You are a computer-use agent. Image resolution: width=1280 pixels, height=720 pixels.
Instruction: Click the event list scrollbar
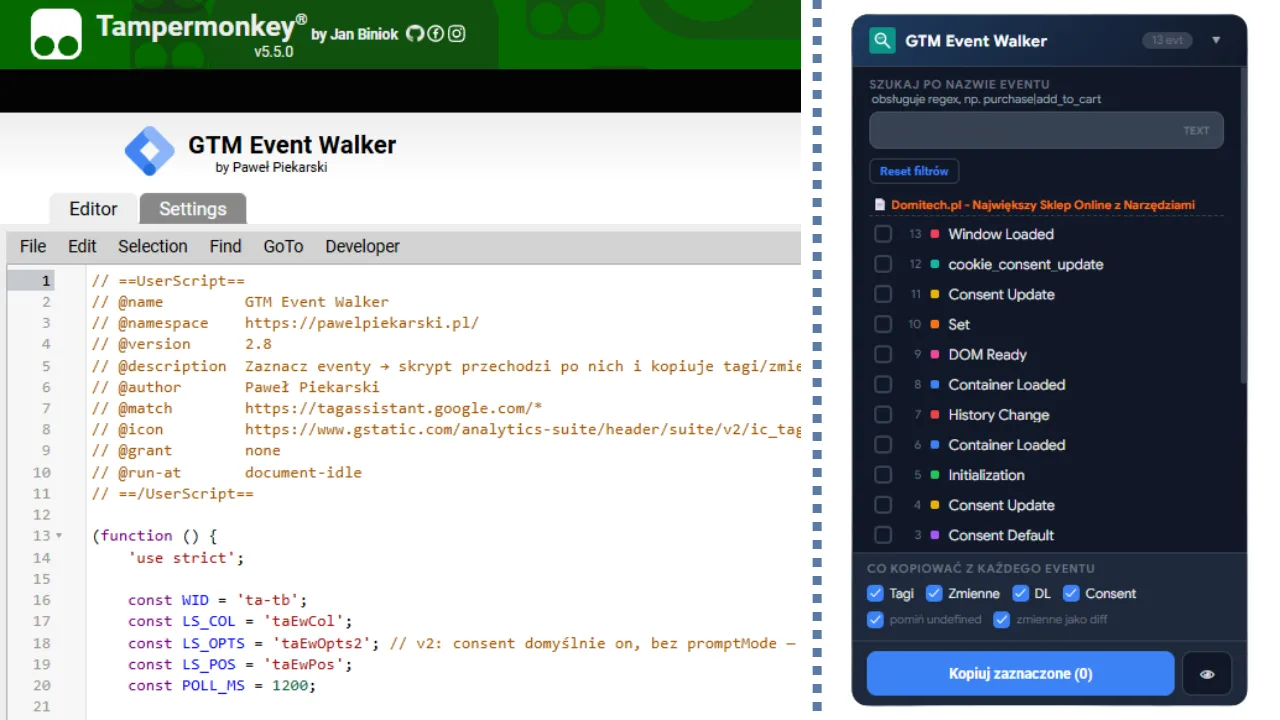[x=1243, y=225]
